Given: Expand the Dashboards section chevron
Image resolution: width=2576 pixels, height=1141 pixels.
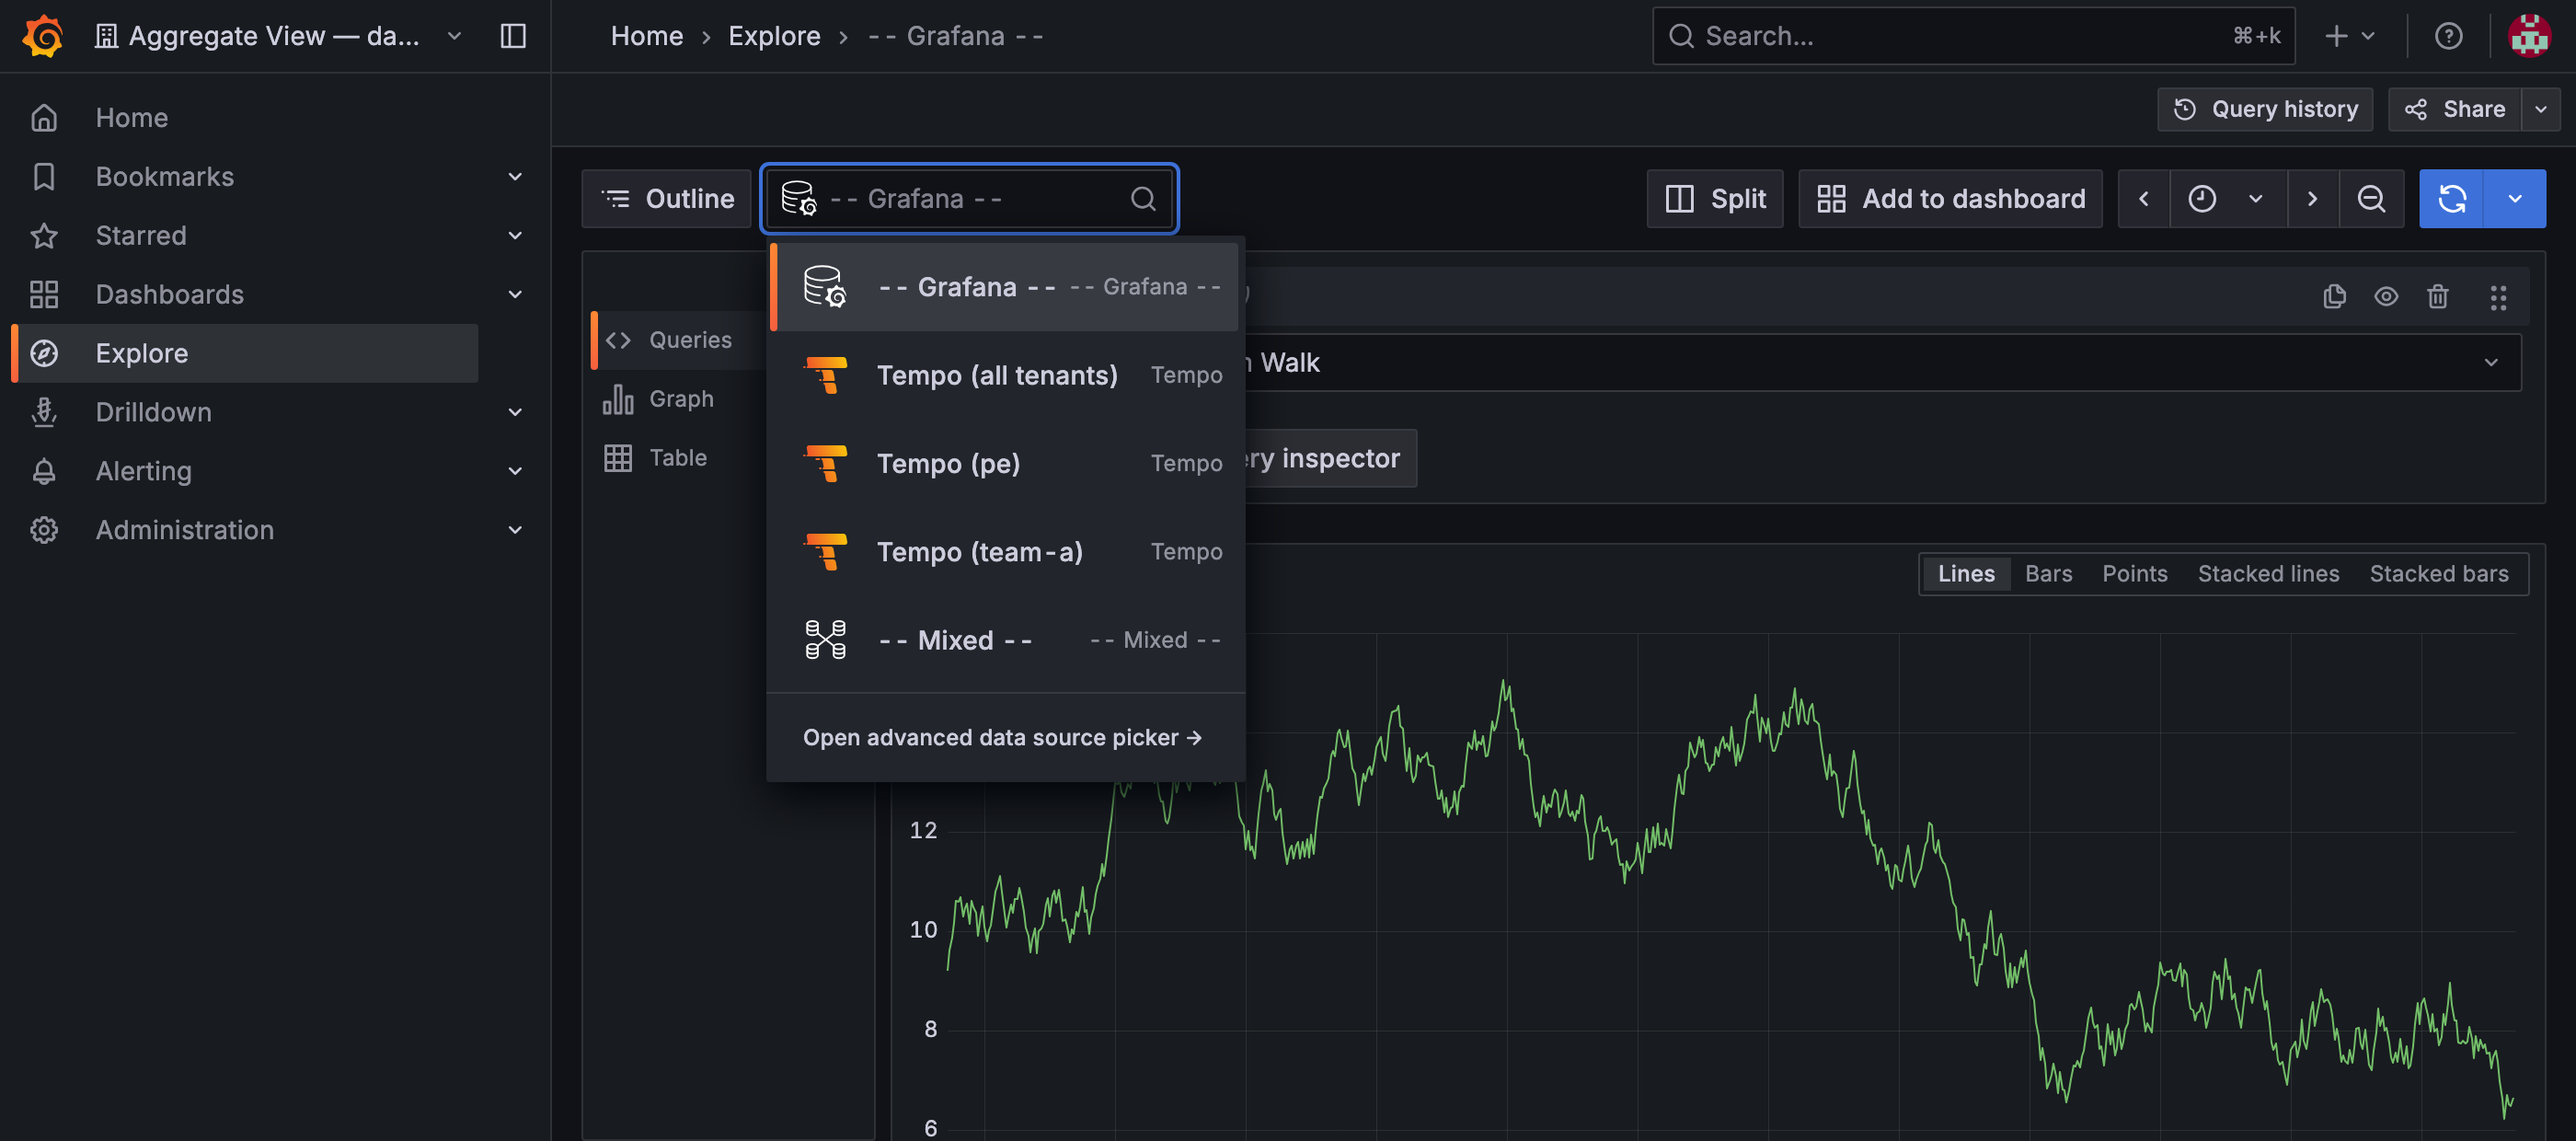Looking at the screenshot, I should 515,295.
